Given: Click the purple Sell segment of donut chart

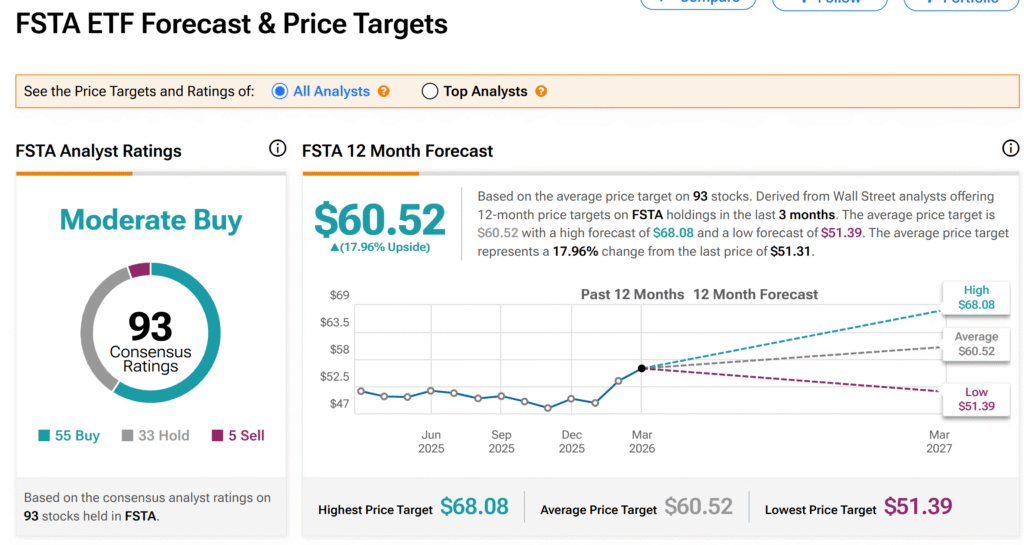Looking at the screenshot, I should 139,270.
